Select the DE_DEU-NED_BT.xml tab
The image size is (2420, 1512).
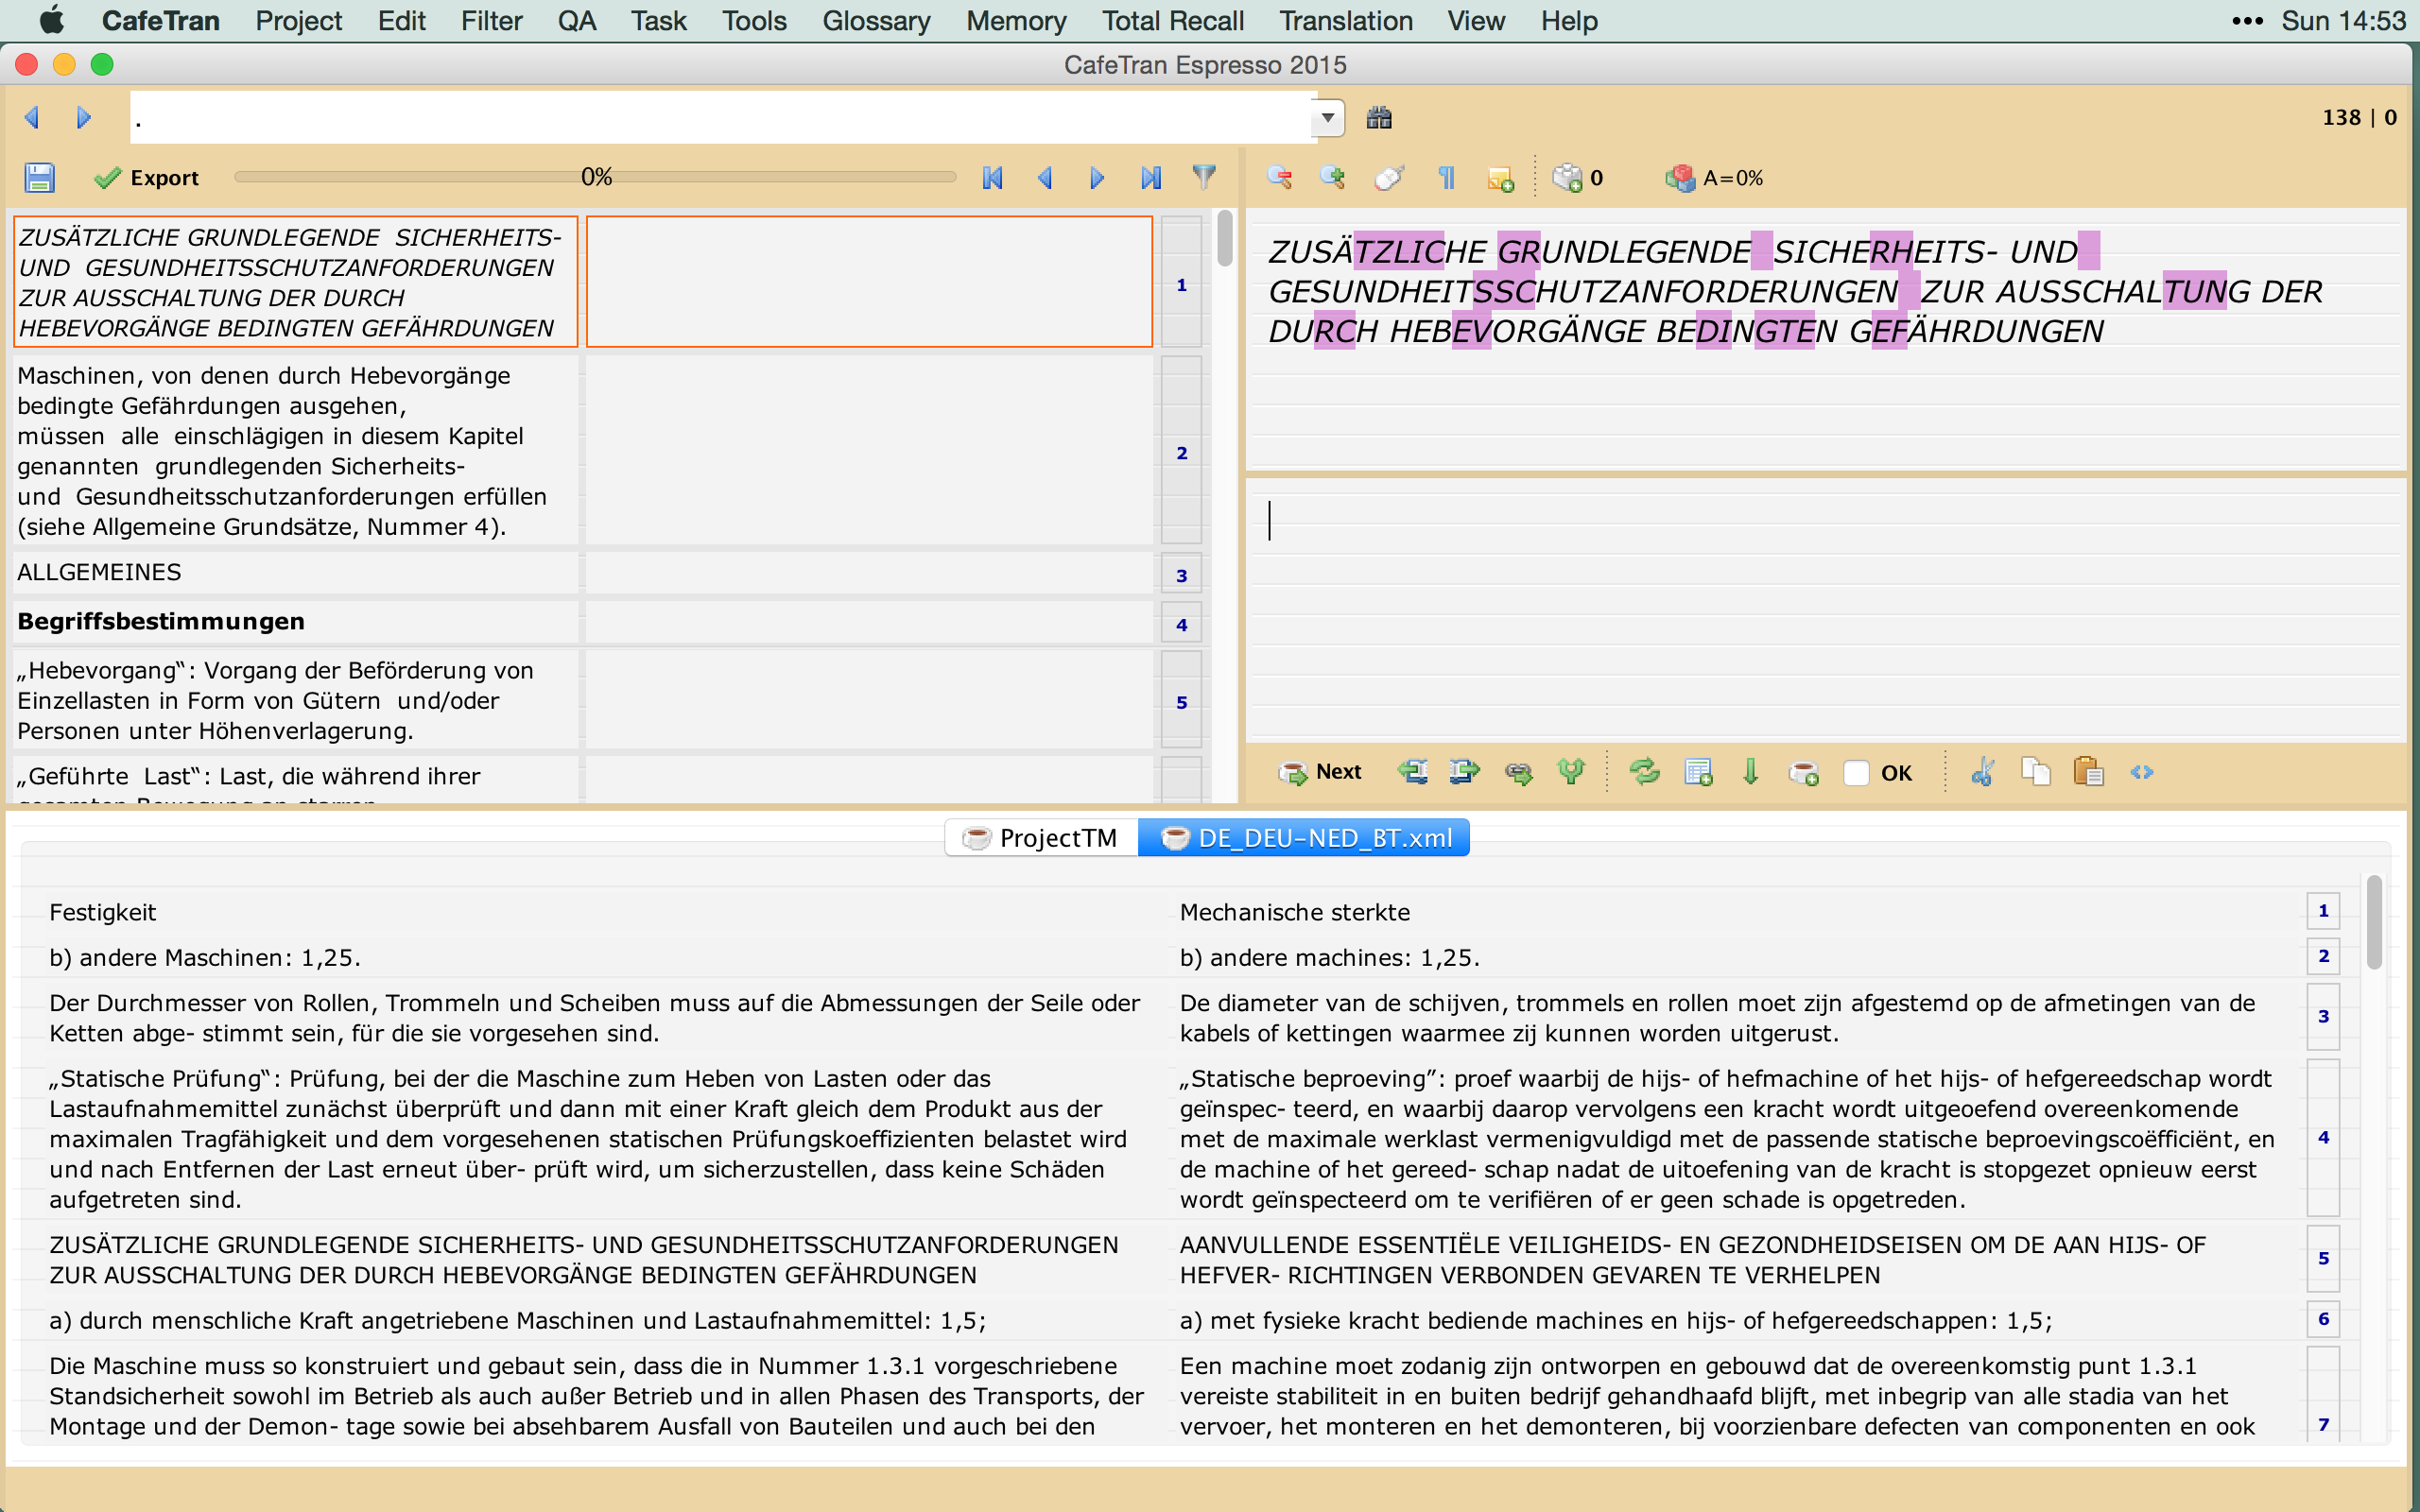[x=1305, y=838]
